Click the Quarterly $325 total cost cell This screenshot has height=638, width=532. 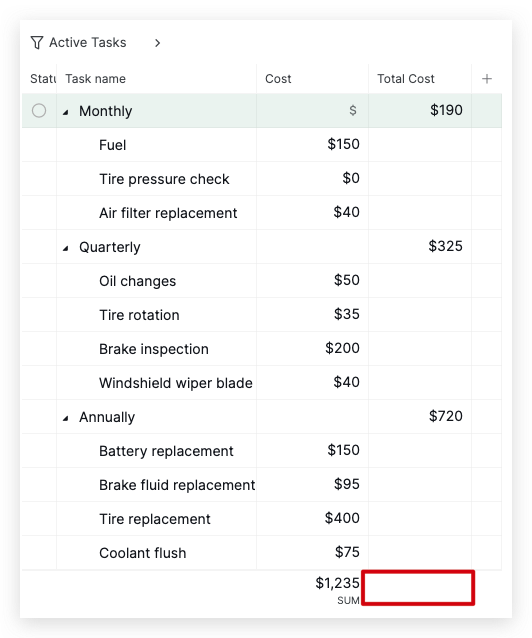420,247
